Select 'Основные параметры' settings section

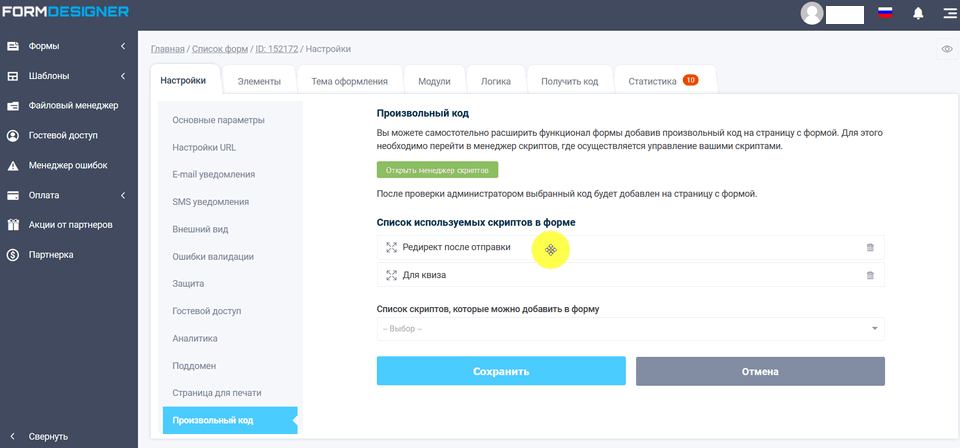(218, 120)
